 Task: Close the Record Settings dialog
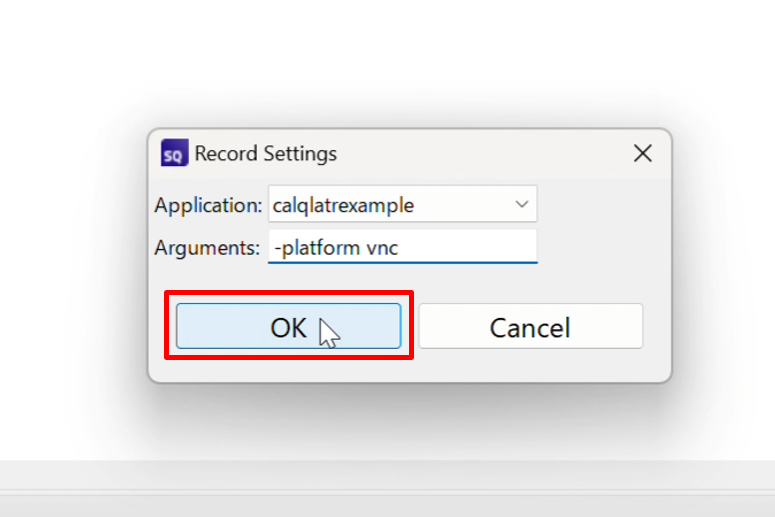[x=643, y=153]
